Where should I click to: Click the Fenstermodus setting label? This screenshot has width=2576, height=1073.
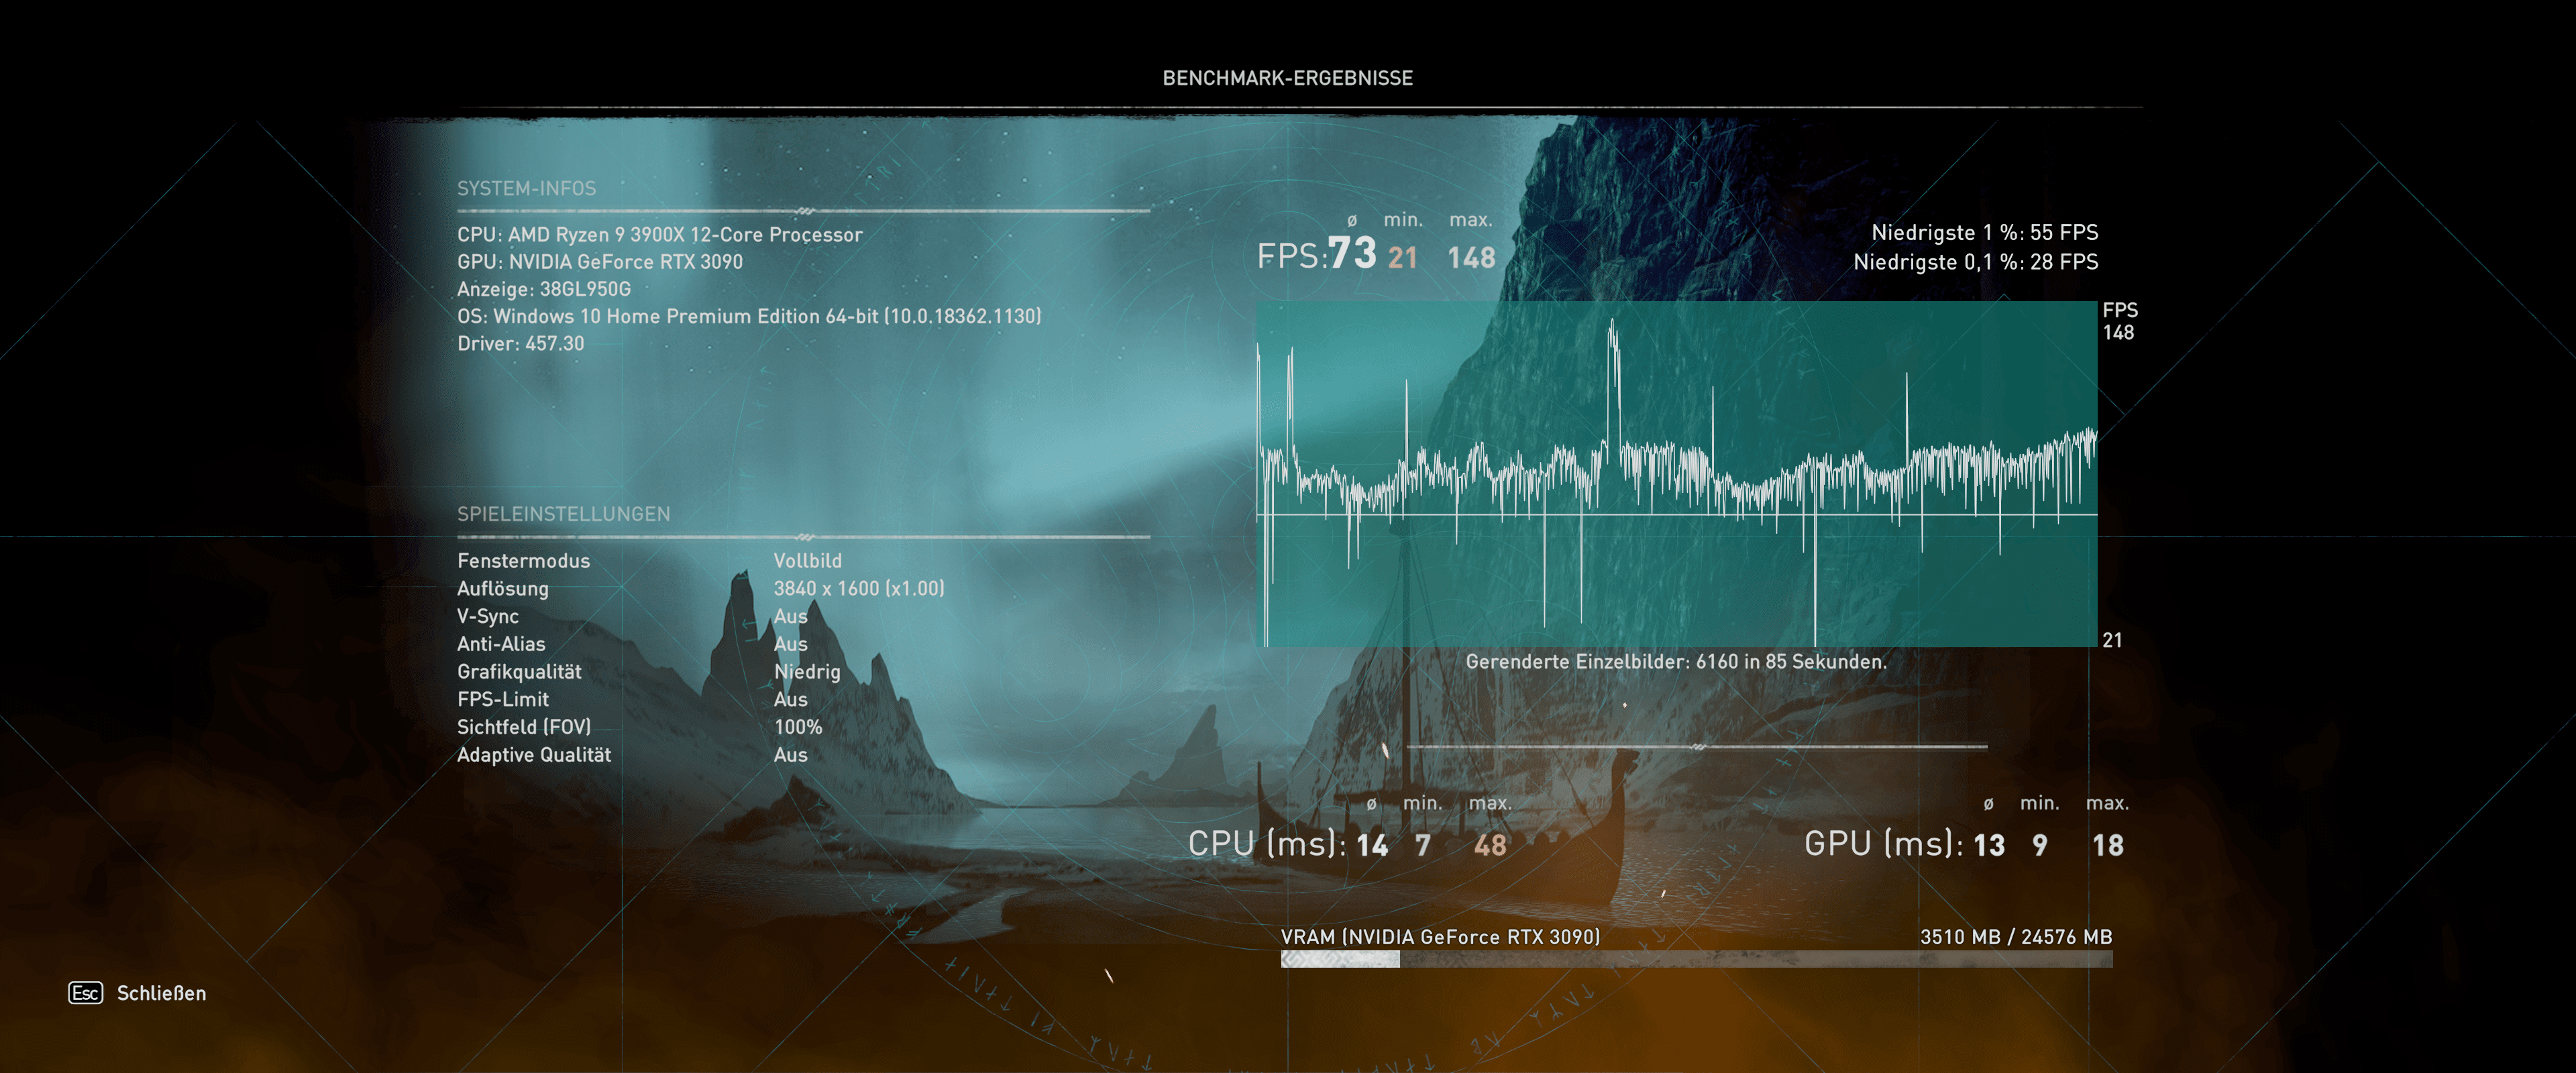(x=523, y=561)
